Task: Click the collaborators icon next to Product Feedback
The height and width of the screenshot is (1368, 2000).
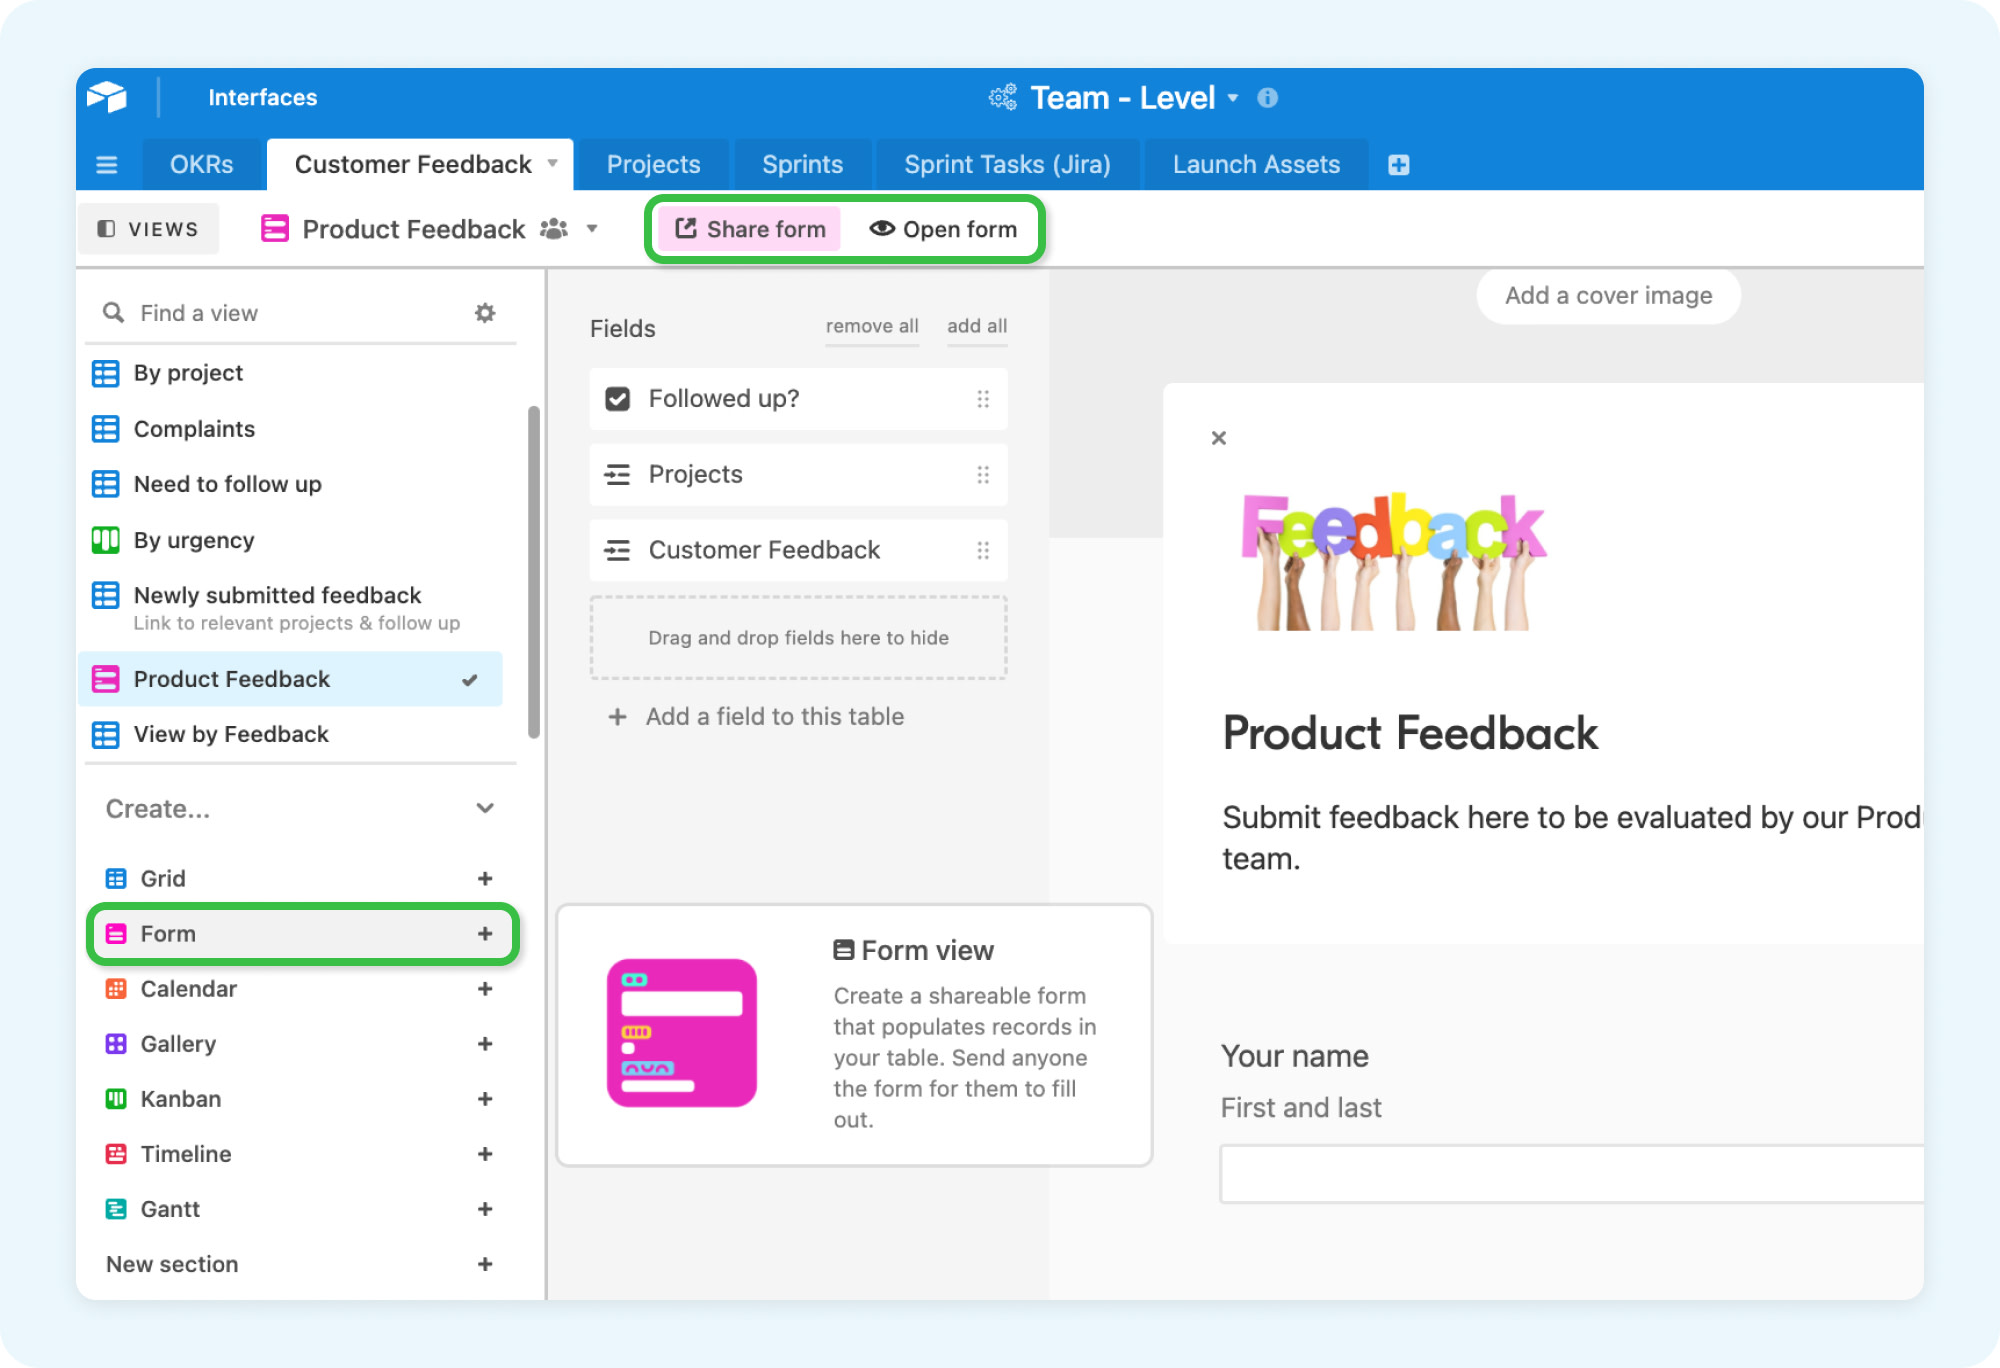Action: (x=554, y=229)
